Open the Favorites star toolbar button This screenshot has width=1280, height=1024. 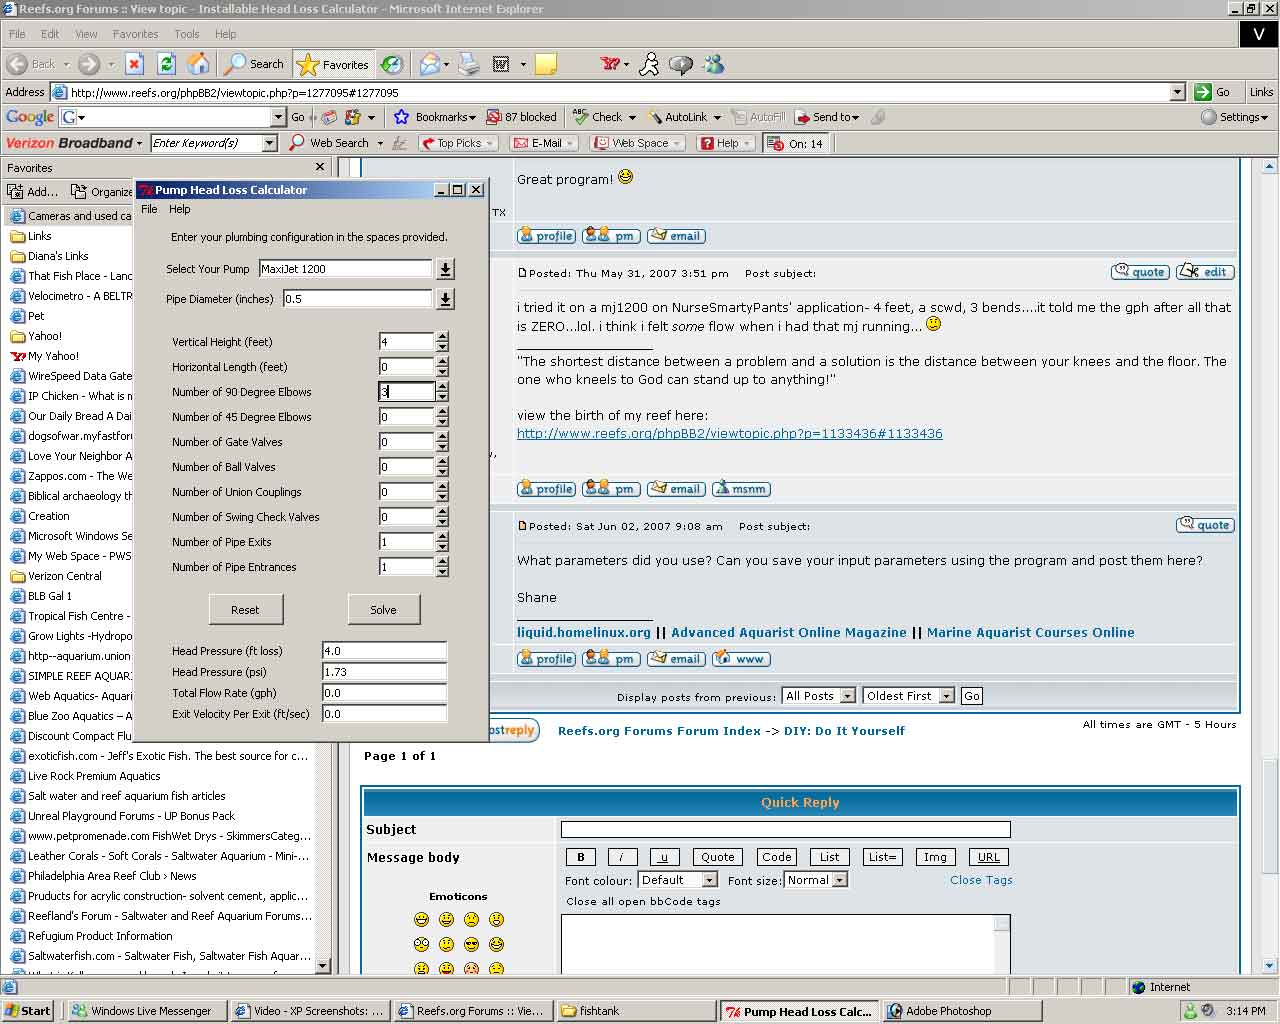[334, 64]
